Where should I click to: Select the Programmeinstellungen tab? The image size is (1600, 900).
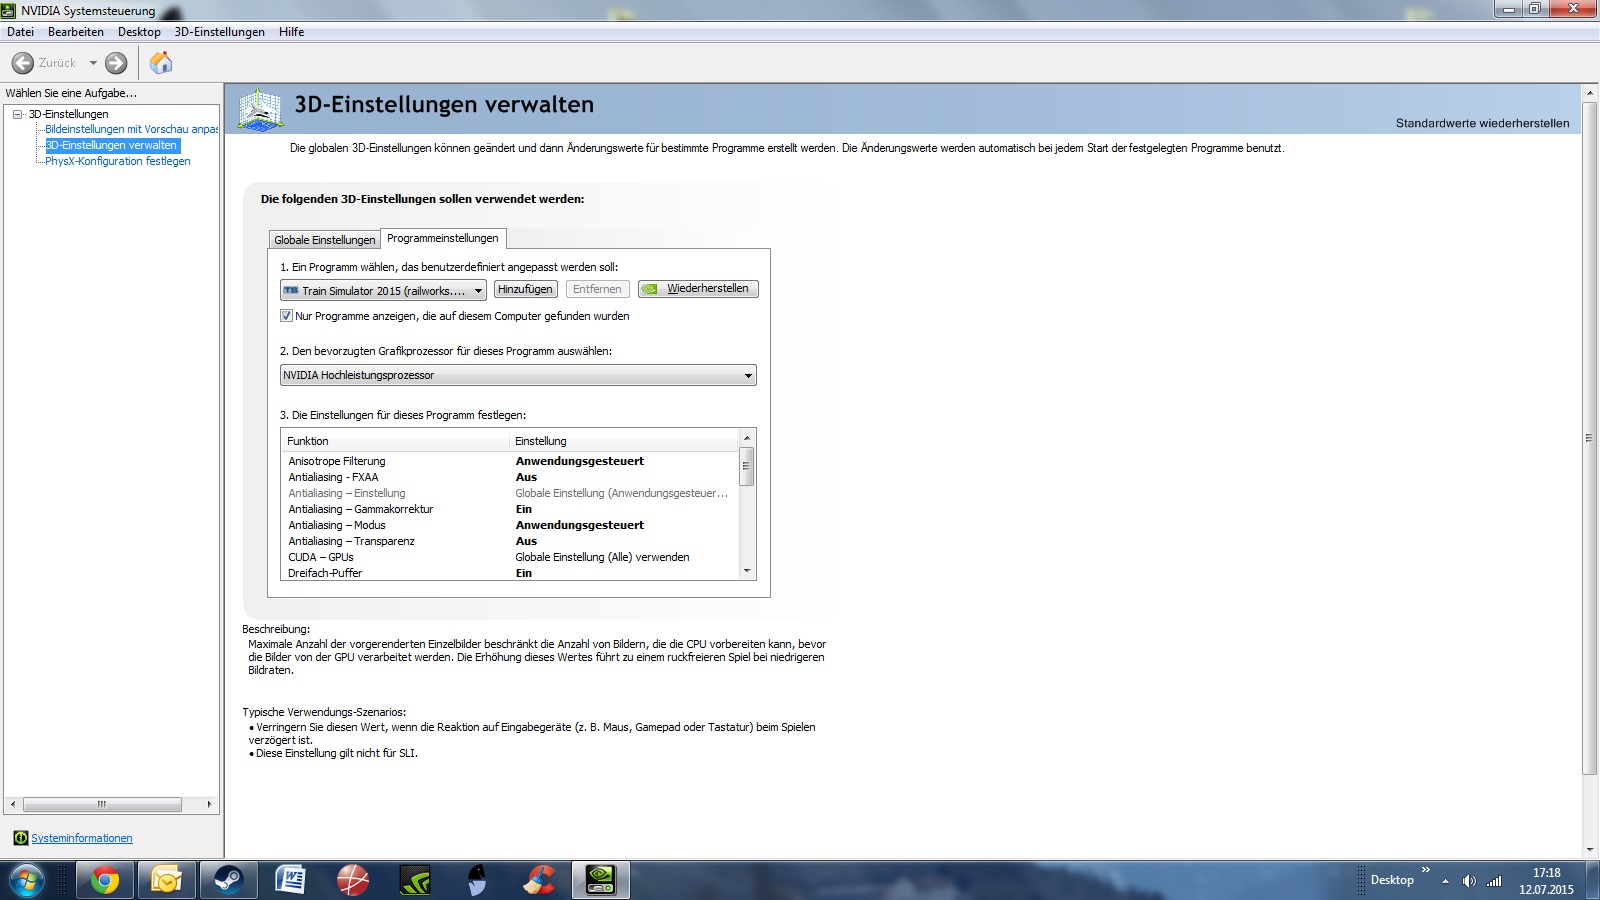coord(443,238)
